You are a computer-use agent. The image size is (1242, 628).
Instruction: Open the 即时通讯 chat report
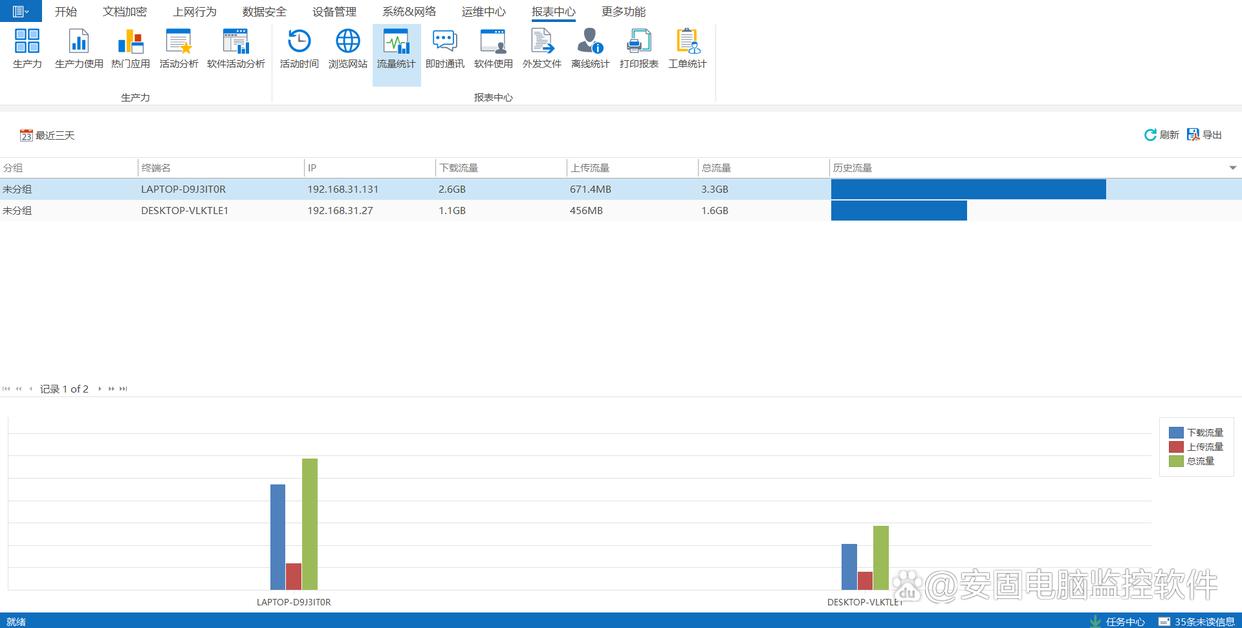(x=444, y=48)
